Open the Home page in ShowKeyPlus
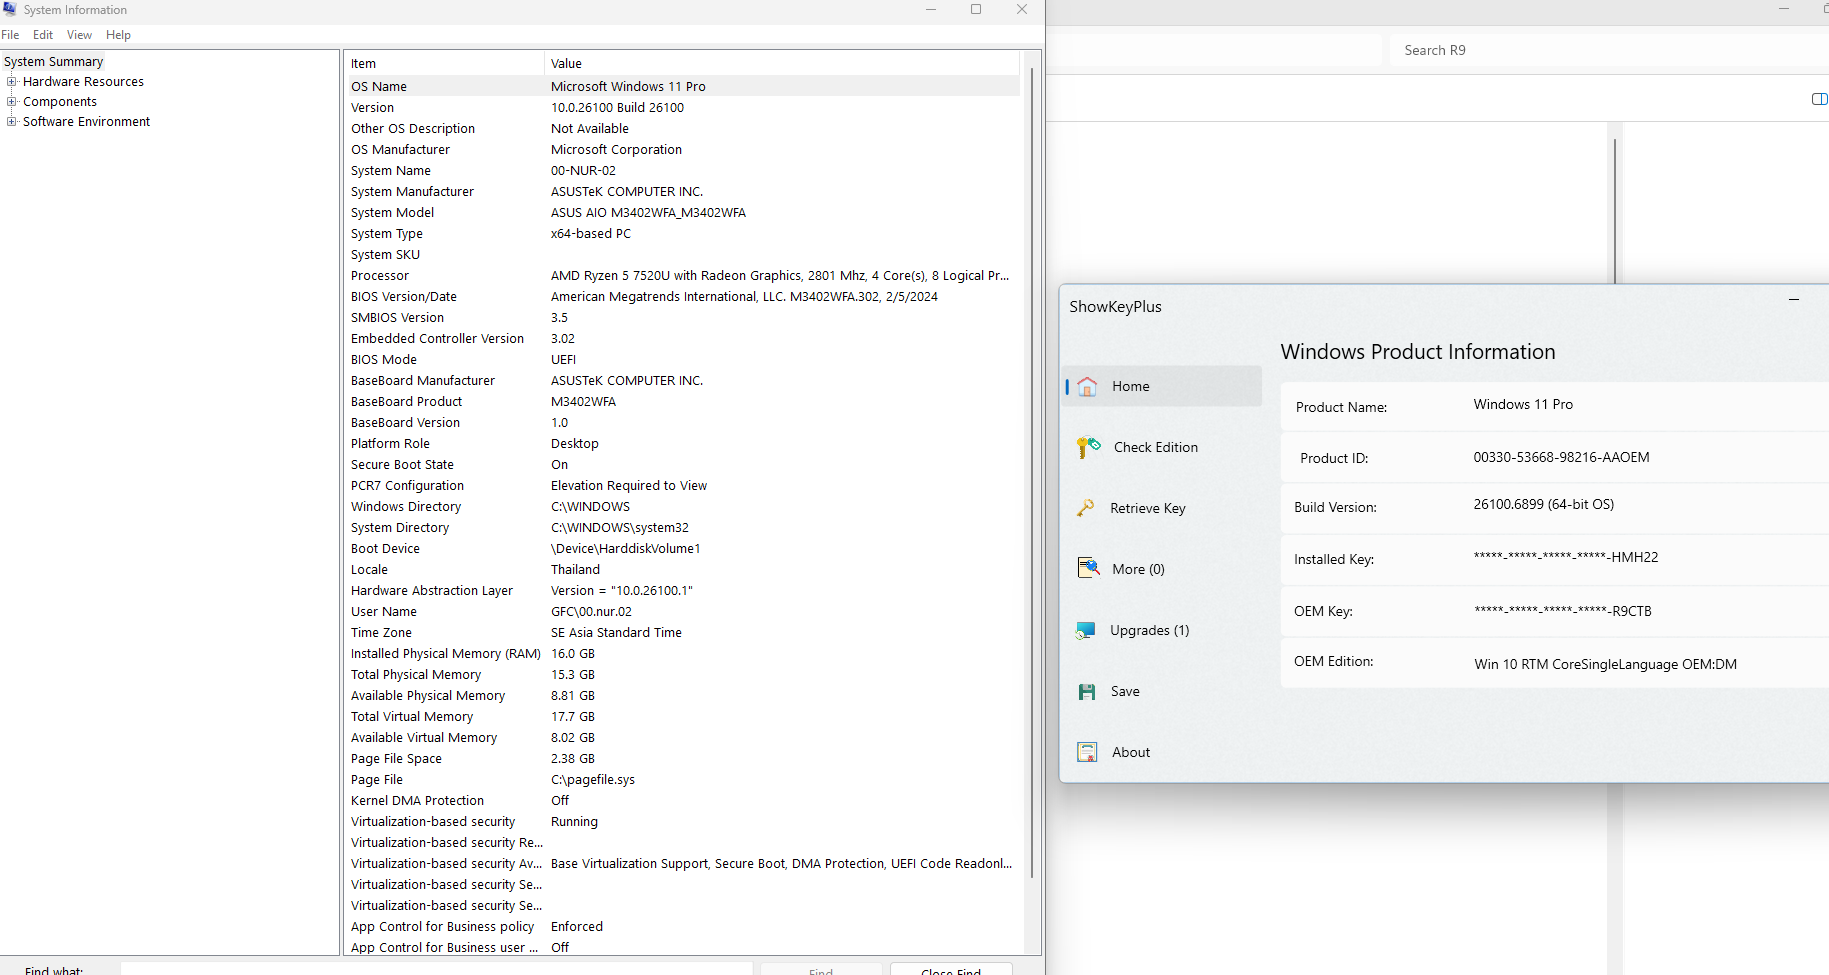 1130,386
